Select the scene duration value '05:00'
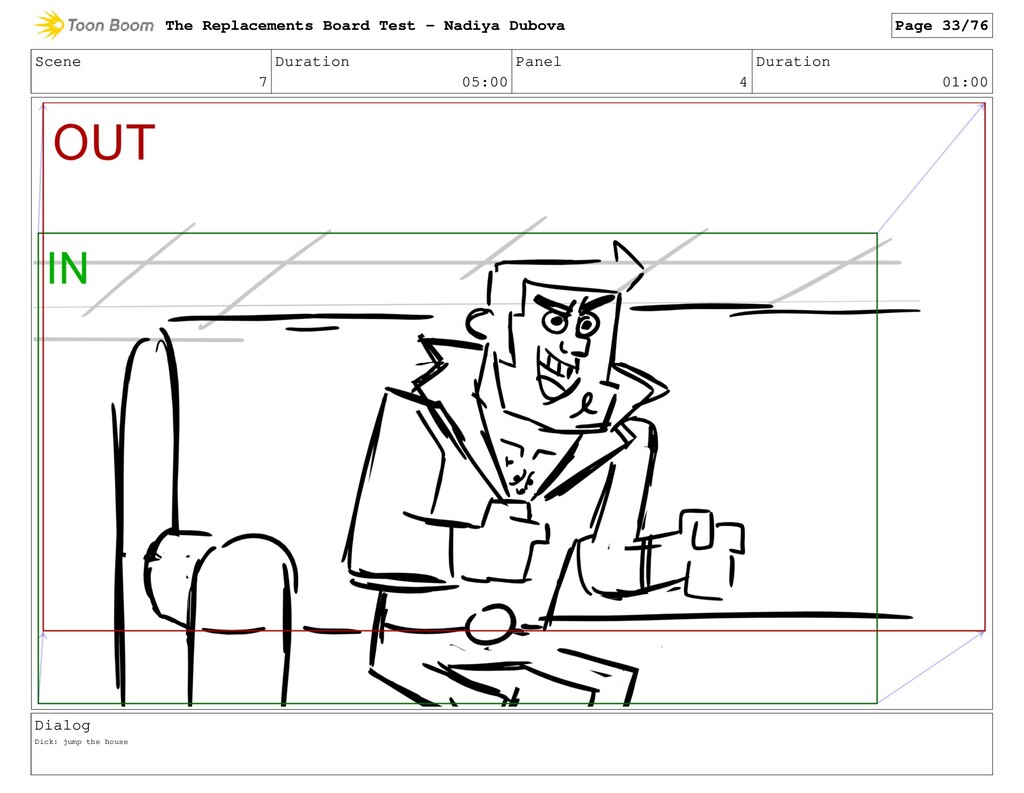The image size is (1024, 793). coord(485,82)
